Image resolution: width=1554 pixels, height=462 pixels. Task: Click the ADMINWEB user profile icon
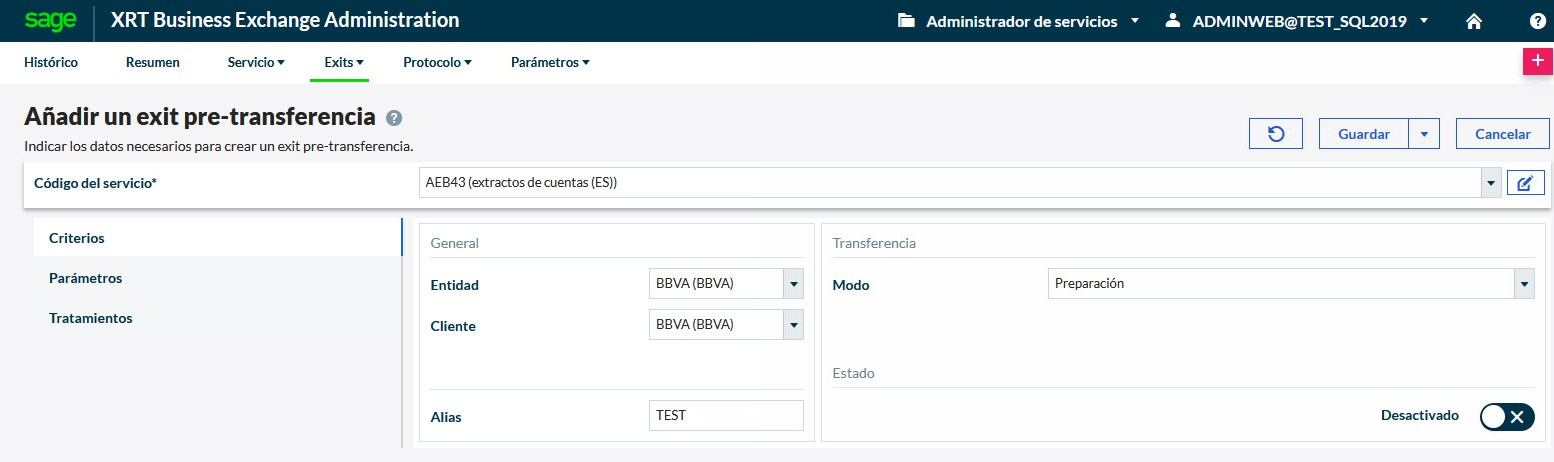[x=1173, y=21]
